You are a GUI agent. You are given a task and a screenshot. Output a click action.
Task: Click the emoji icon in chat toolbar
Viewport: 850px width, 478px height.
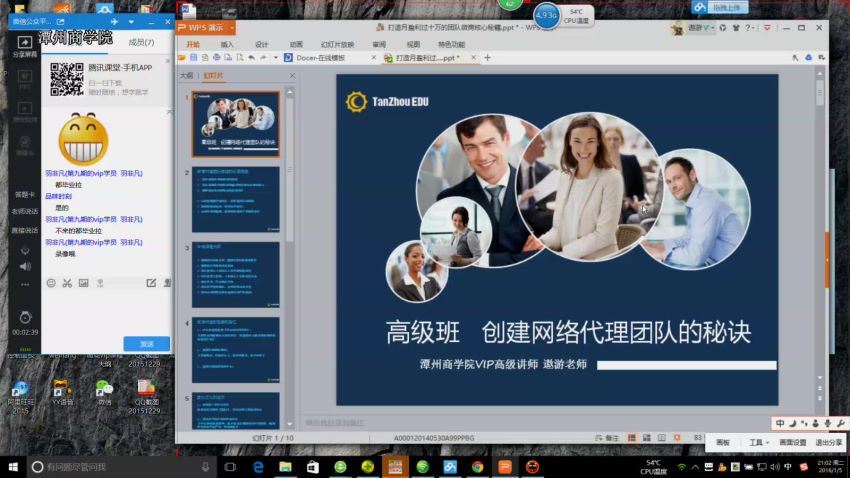(51, 283)
